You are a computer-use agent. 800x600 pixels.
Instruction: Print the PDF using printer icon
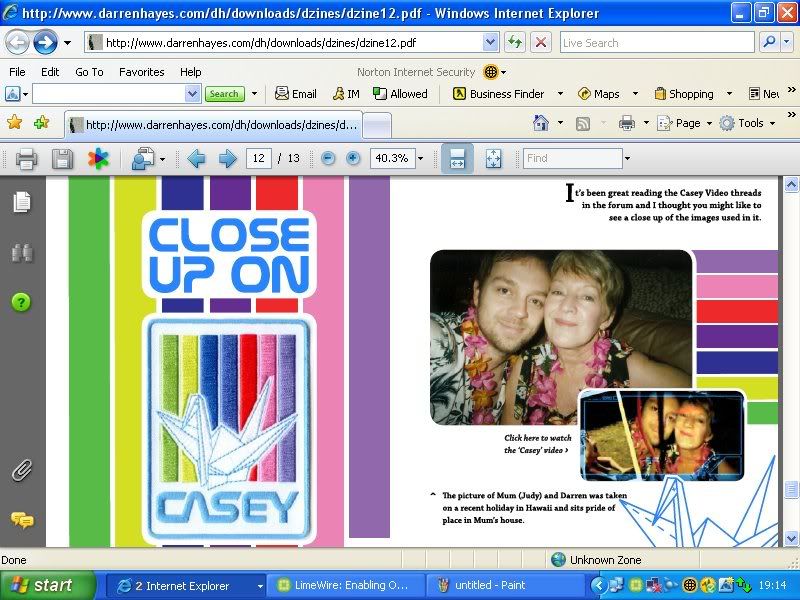tap(26, 159)
